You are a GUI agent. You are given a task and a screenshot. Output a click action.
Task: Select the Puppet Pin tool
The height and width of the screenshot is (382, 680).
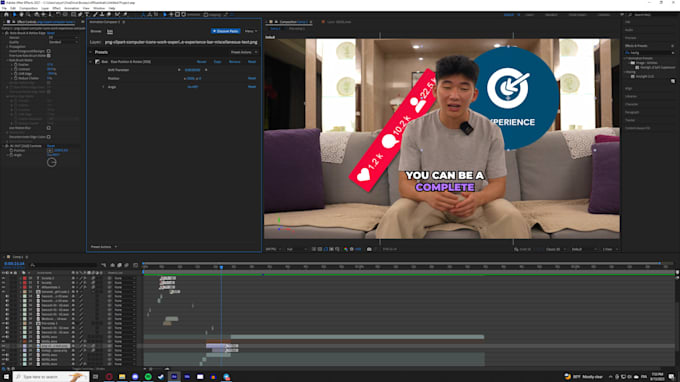click(x=125, y=14)
